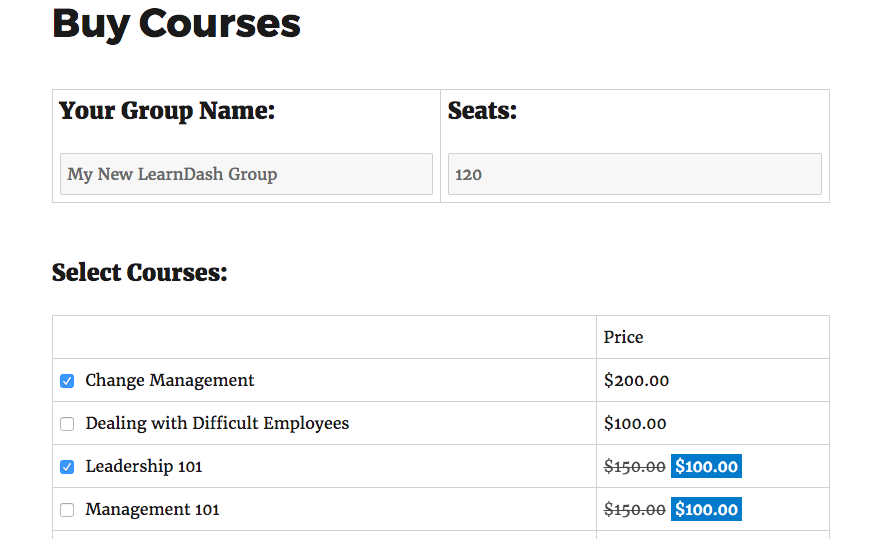The height and width of the screenshot is (539, 882).
Task: Check the Change Management checkbox
Action: click(67, 381)
